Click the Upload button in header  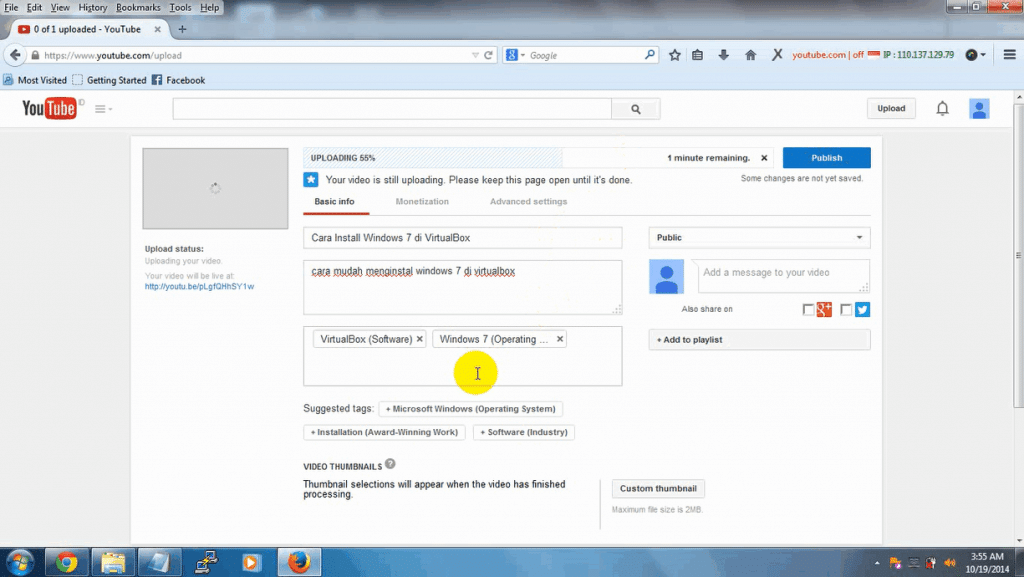pos(891,108)
